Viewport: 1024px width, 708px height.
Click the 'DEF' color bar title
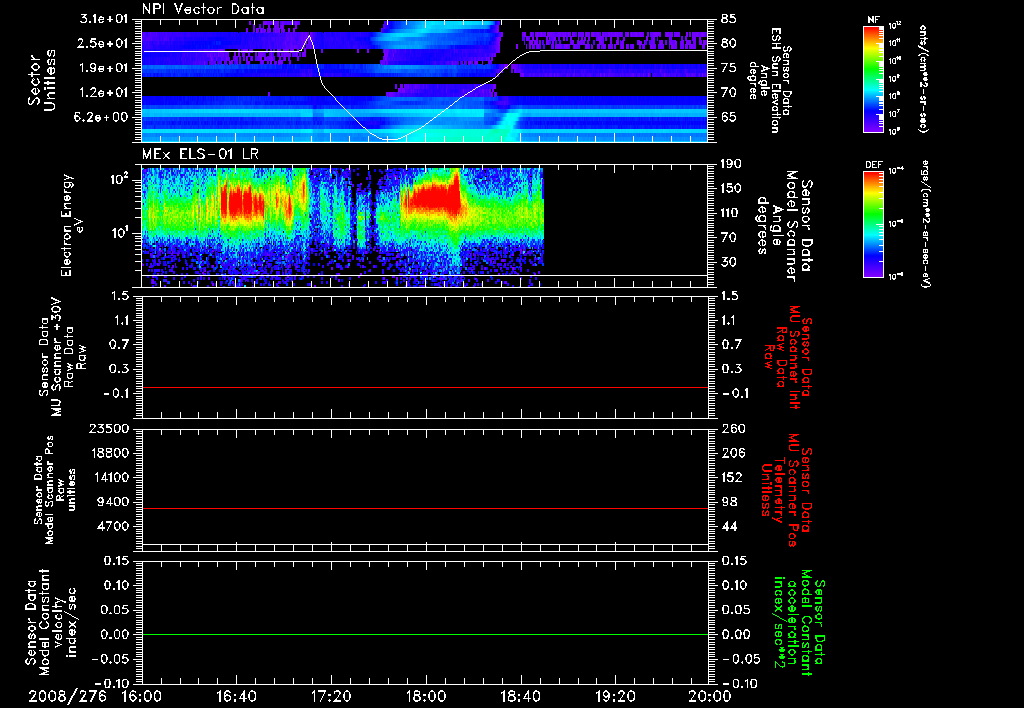click(874, 165)
